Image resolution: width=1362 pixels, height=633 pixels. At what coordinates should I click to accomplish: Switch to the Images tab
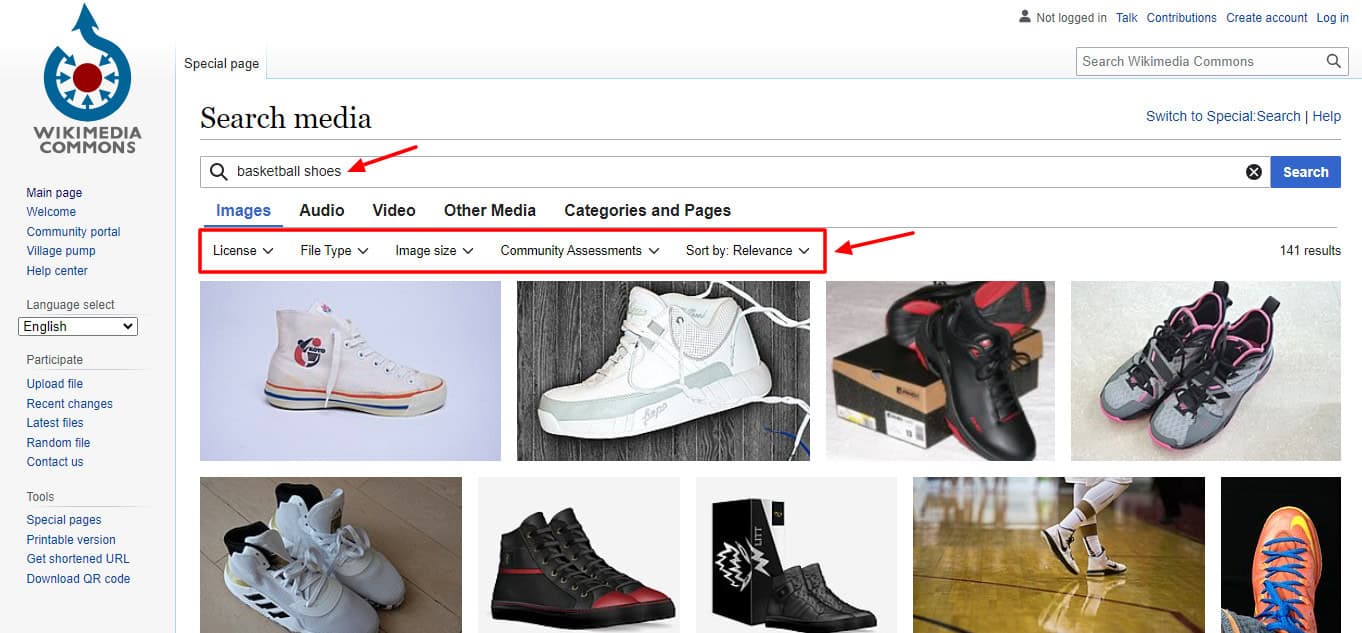243,210
